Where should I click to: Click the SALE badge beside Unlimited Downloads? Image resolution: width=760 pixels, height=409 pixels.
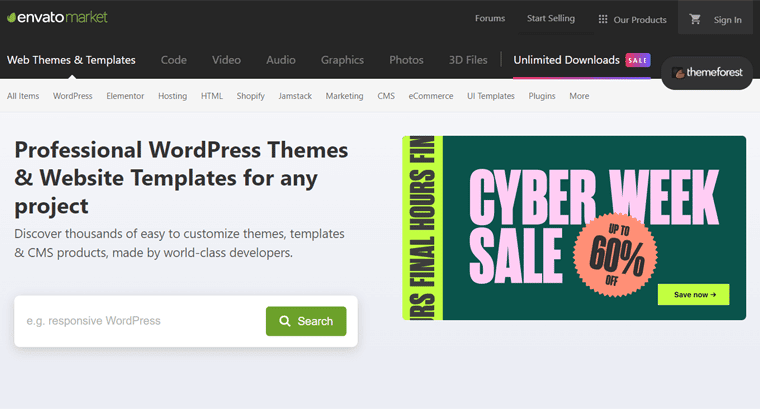coord(638,60)
